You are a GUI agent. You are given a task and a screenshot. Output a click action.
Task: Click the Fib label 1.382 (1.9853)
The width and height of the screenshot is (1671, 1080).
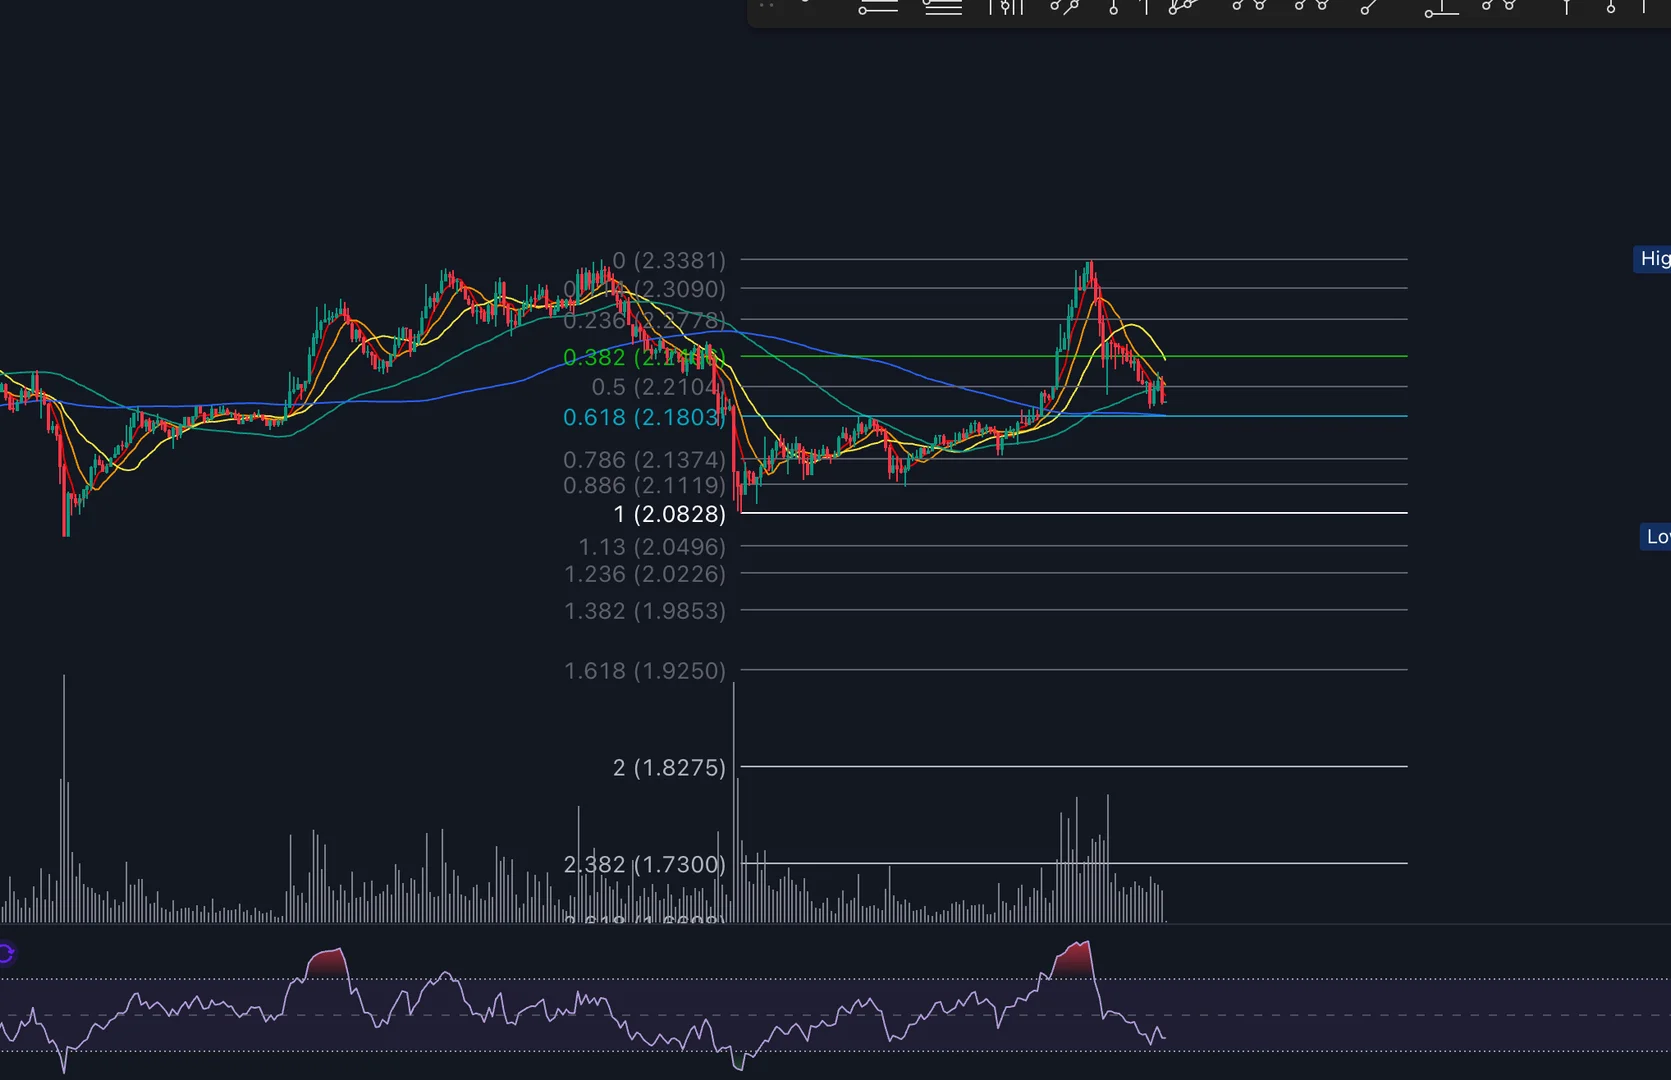[x=645, y=610]
